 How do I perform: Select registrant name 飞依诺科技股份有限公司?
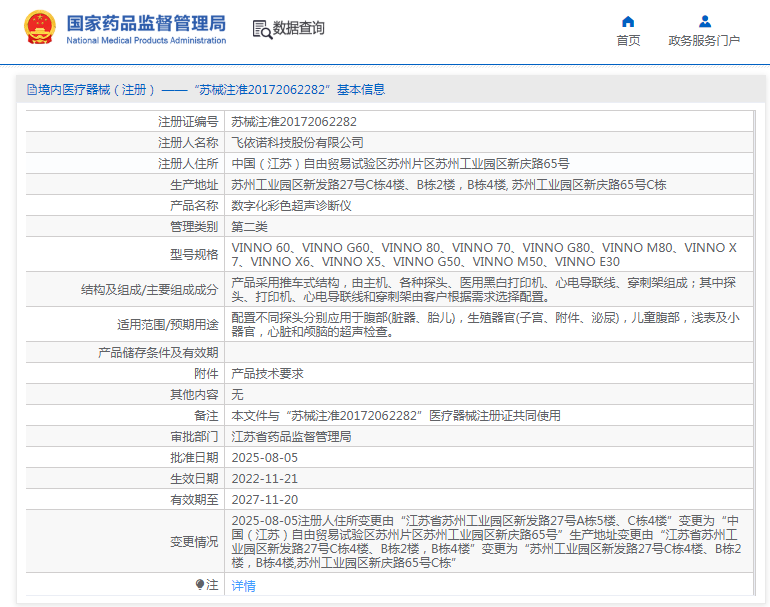(297, 143)
